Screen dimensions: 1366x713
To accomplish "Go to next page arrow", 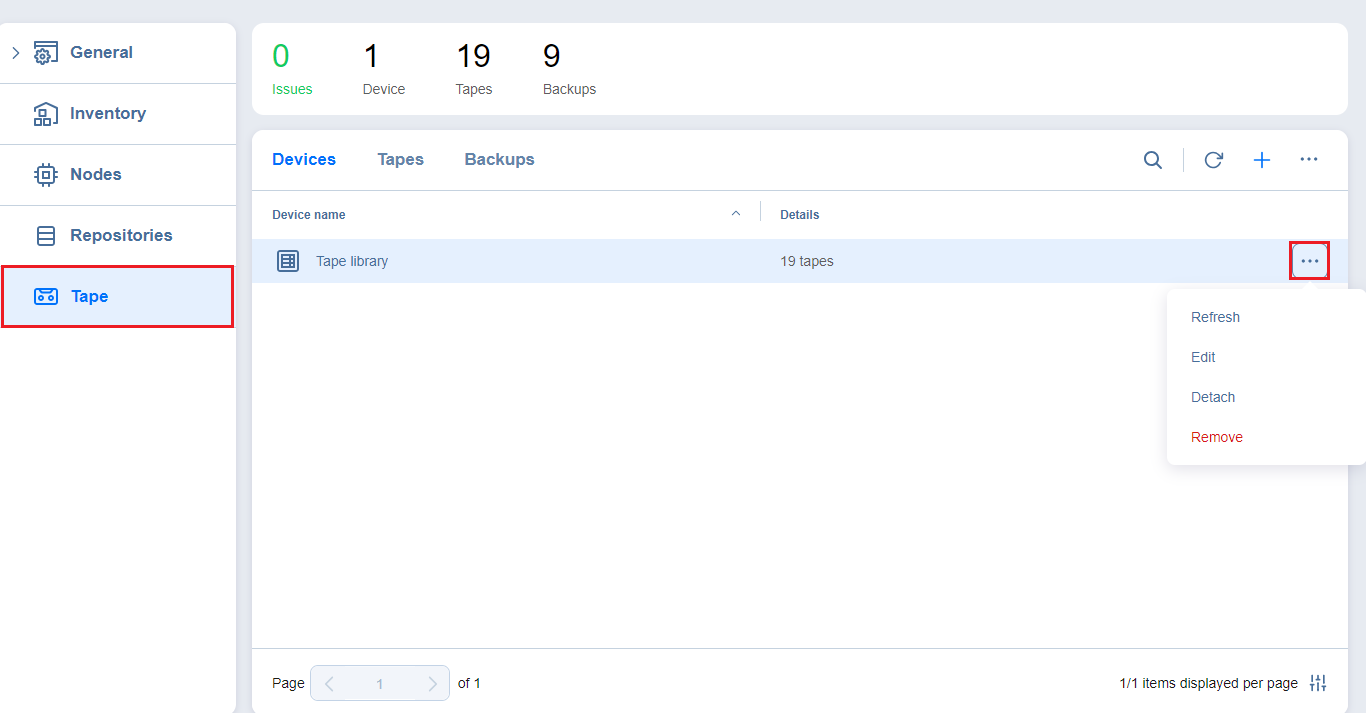I will (432, 684).
